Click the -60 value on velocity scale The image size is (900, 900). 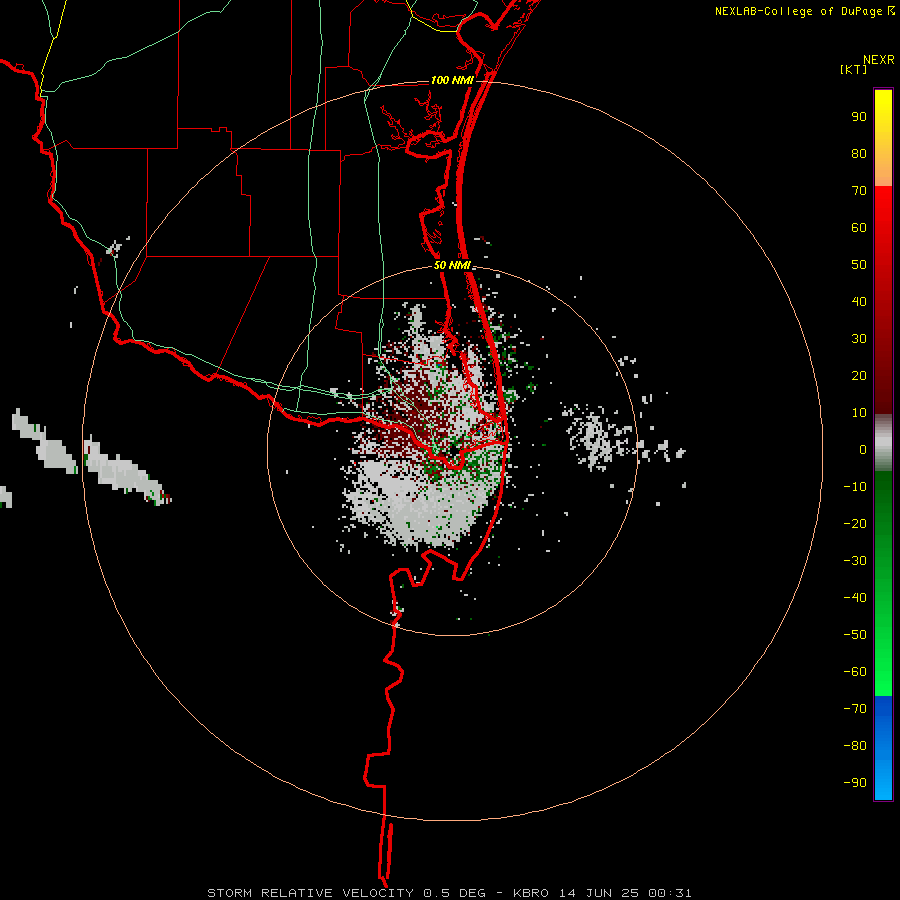[855, 672]
